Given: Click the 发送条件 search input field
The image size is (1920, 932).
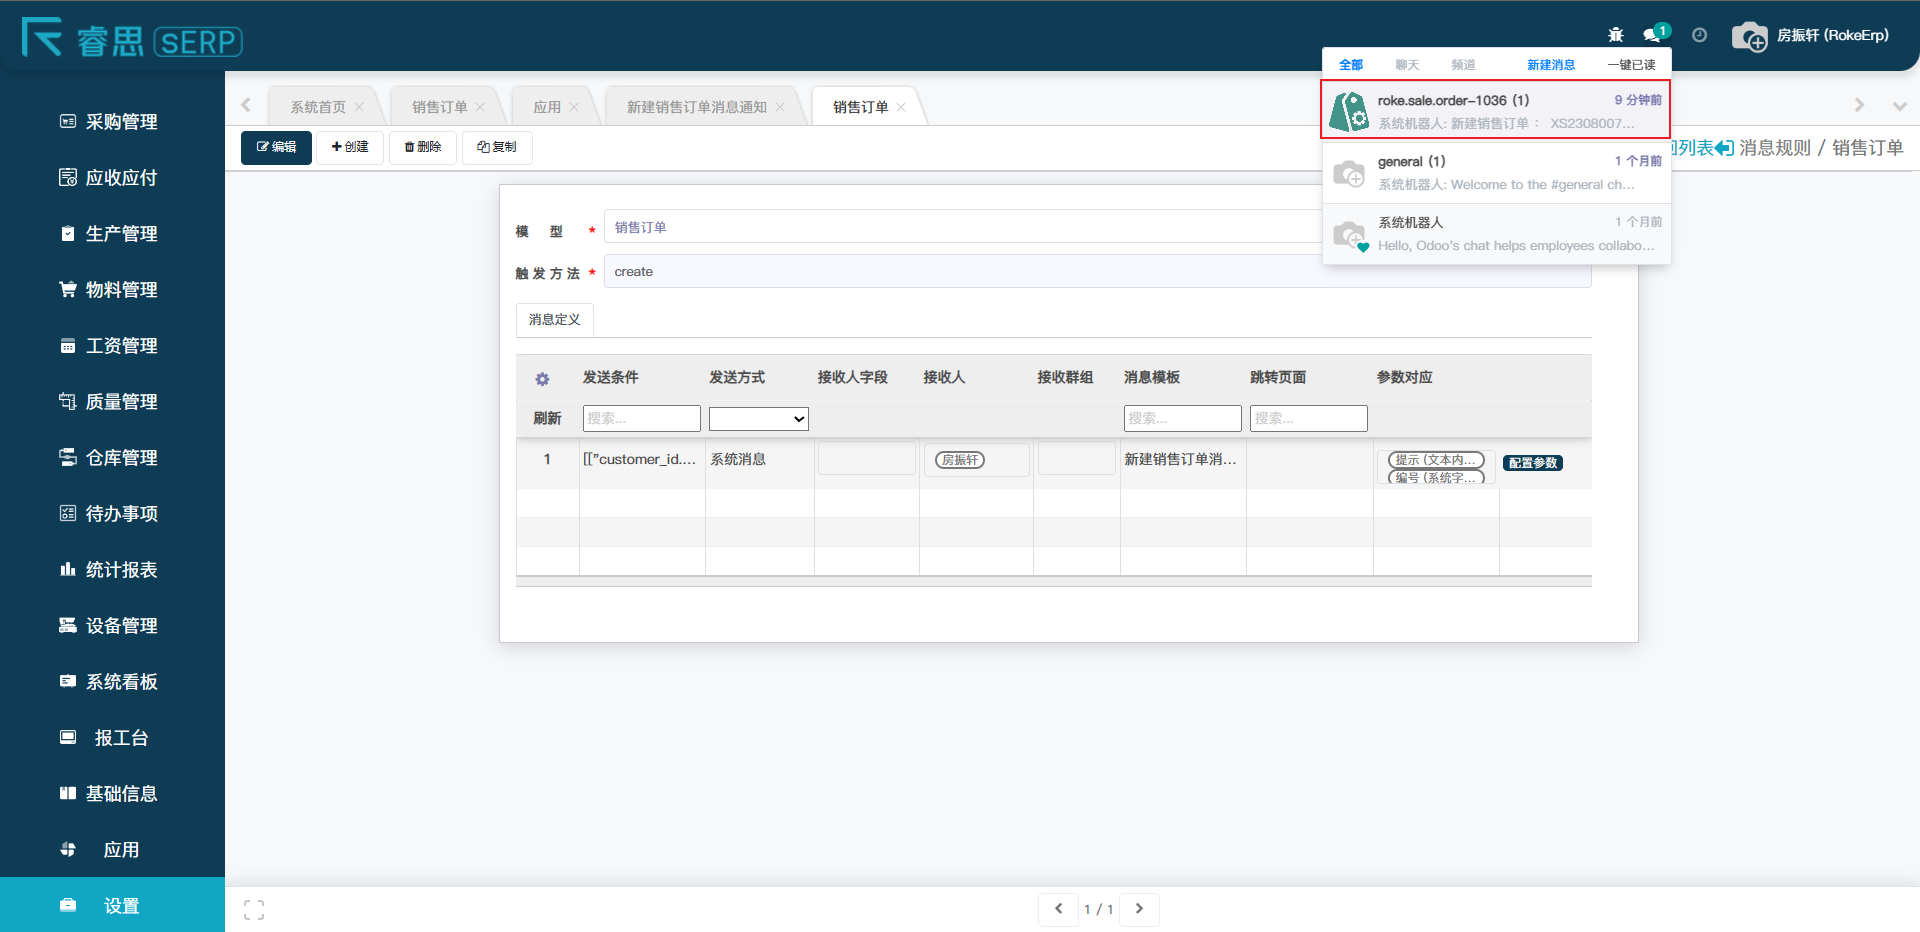Looking at the screenshot, I should click(641, 418).
